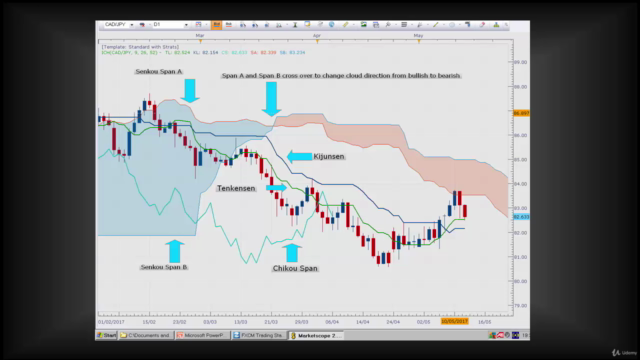Click the magnifier zoom toolbar icon
Viewport: 640px width, 360px height.
click(x=388, y=25)
